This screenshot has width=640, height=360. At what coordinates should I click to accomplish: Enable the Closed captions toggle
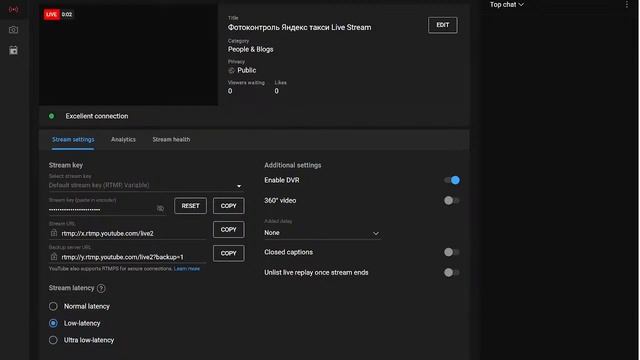tap(451, 252)
